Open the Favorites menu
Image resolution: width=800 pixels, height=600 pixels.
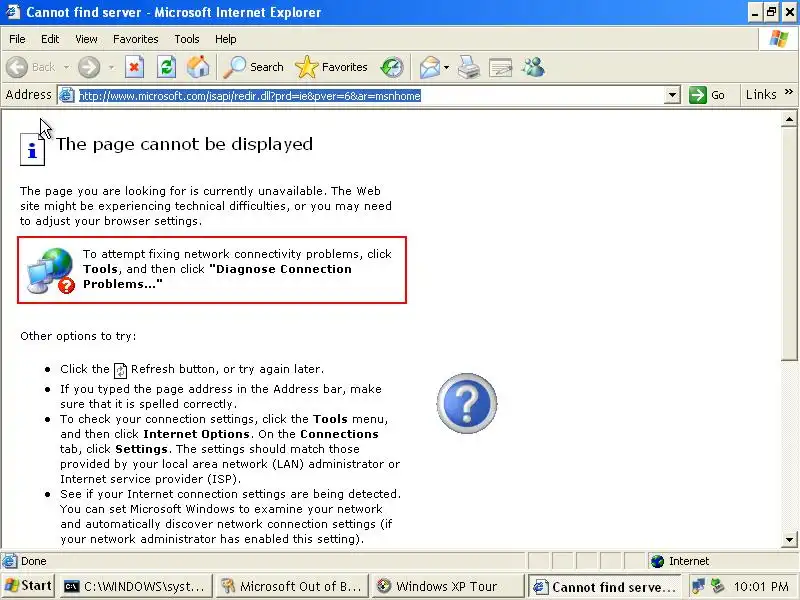136,39
